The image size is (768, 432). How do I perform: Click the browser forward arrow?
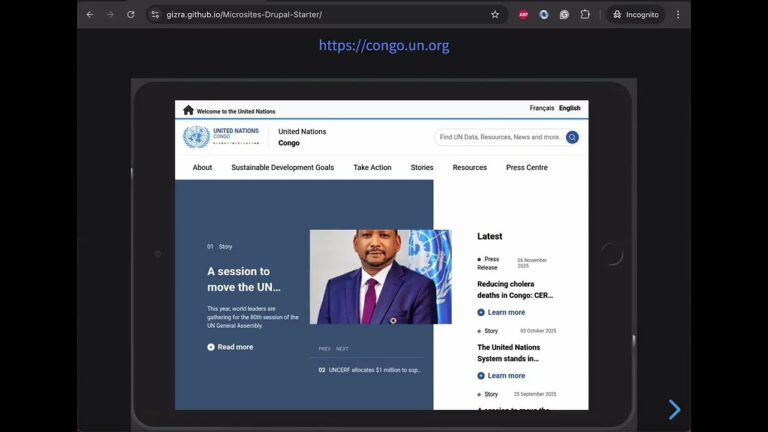110,15
